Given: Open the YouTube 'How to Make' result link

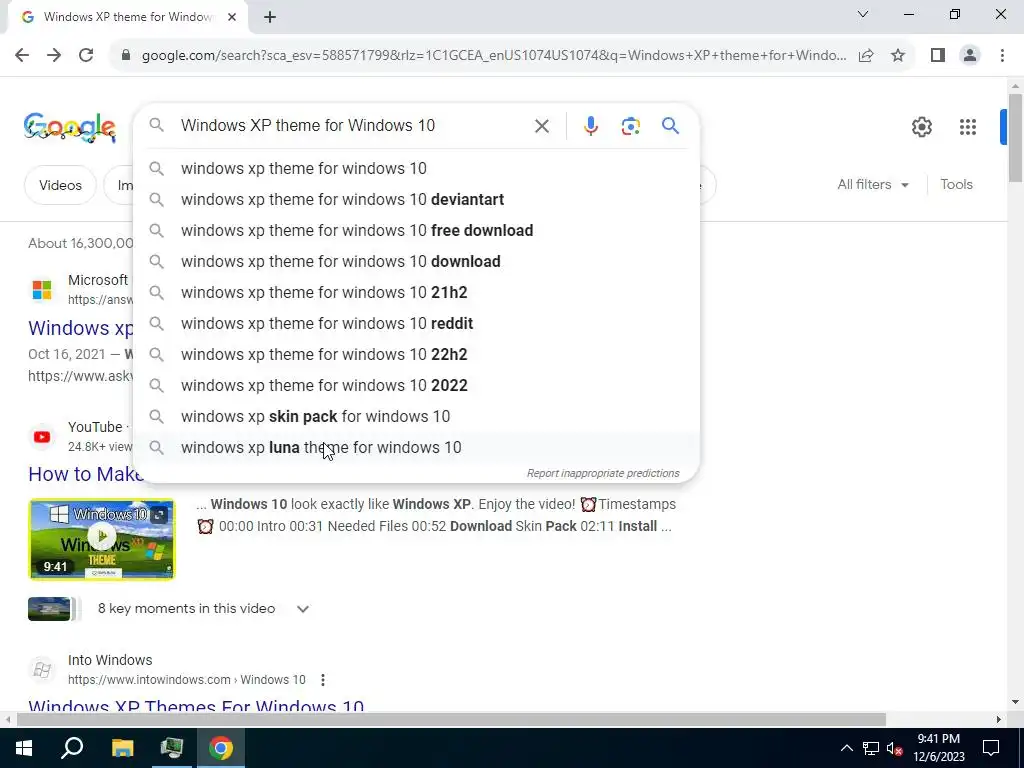Looking at the screenshot, I should [x=85, y=474].
